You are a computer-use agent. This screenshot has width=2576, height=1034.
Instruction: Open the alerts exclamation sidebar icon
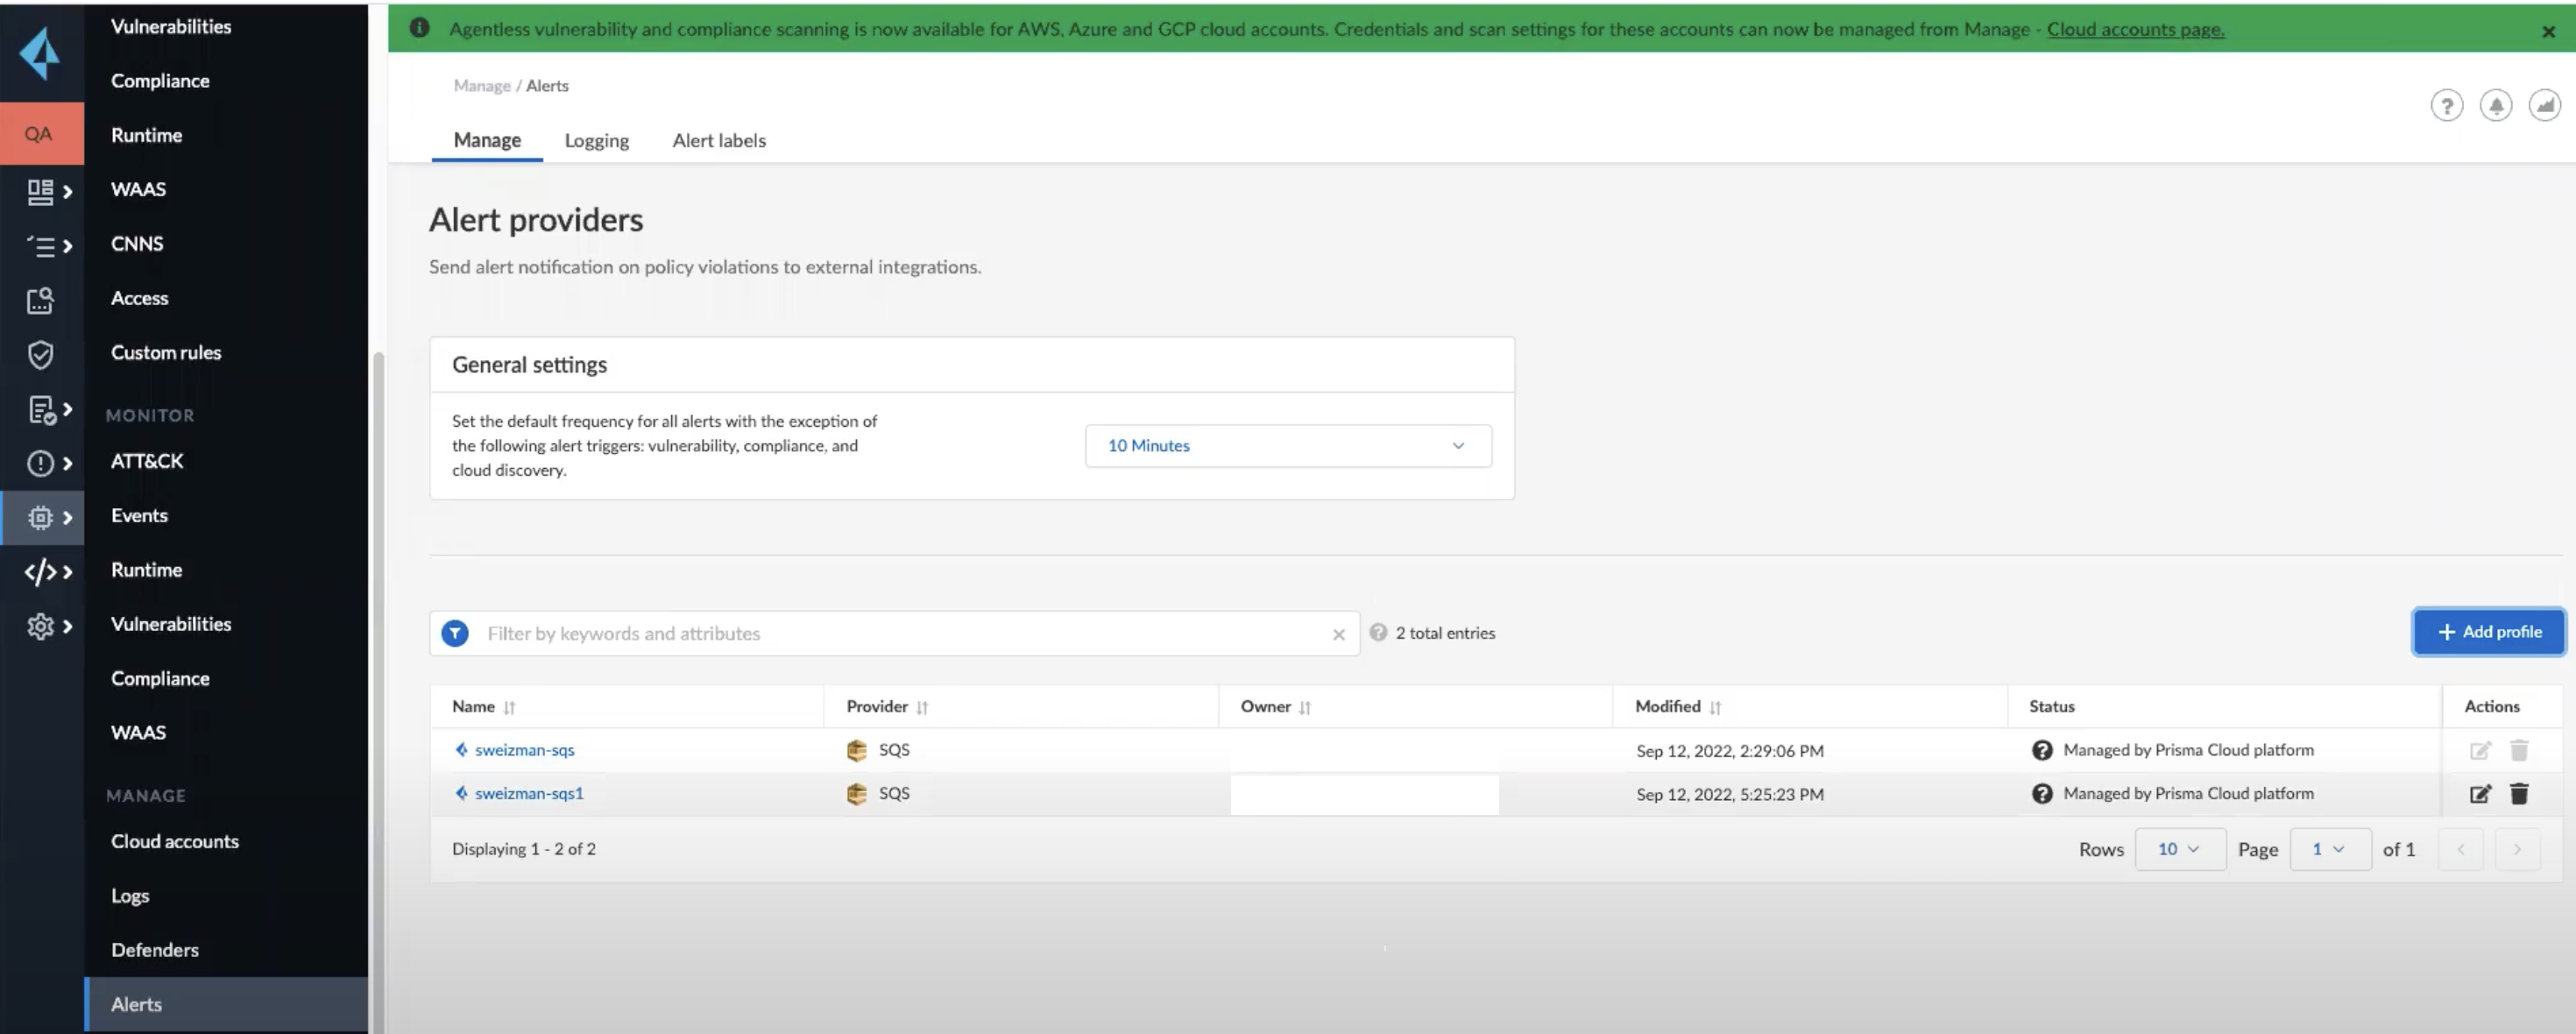[x=40, y=463]
